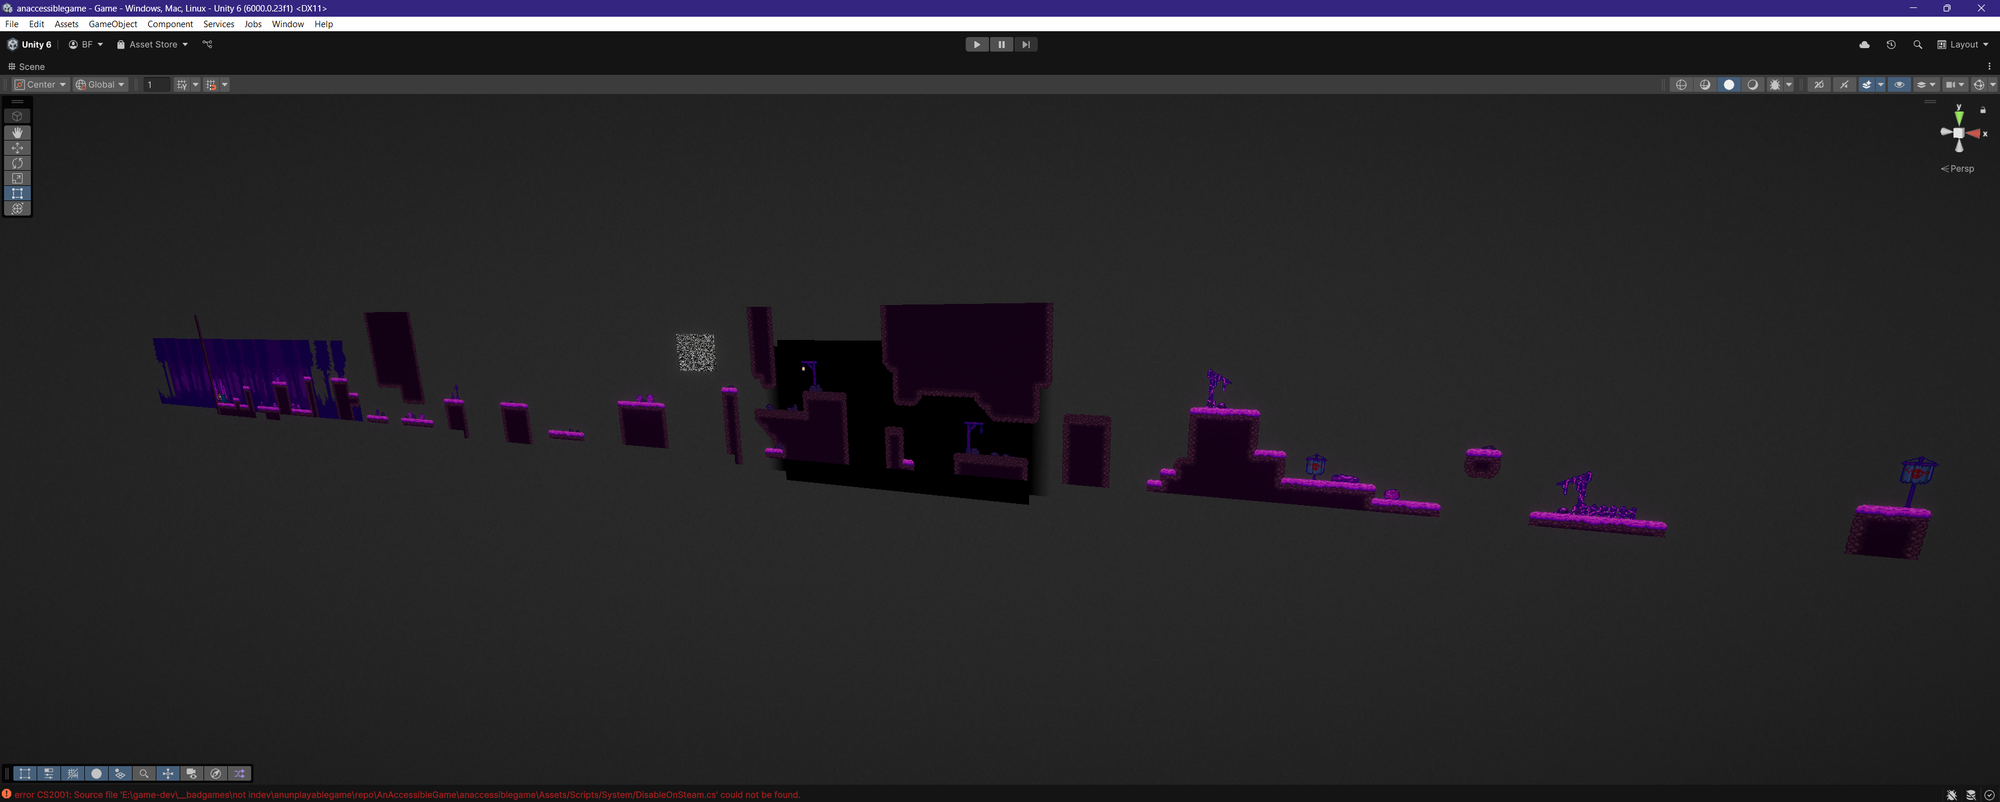Click the error icon in status bar
Viewport: 2000px width, 802px height.
pyautogui.click(x=7, y=794)
